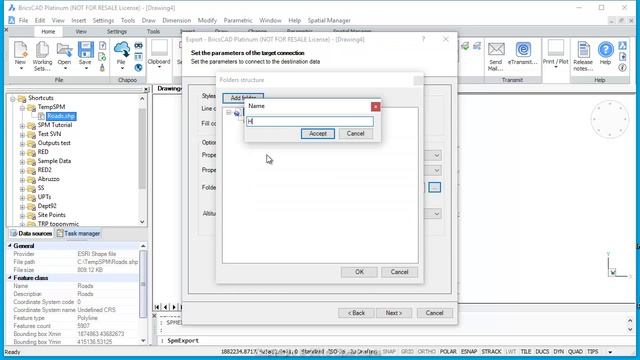Click the blue Help question mark icon

[606, 50]
